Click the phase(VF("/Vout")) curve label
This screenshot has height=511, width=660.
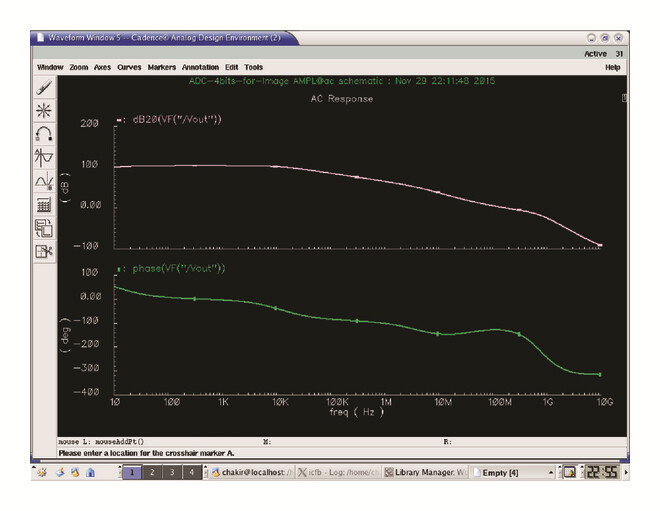179,269
